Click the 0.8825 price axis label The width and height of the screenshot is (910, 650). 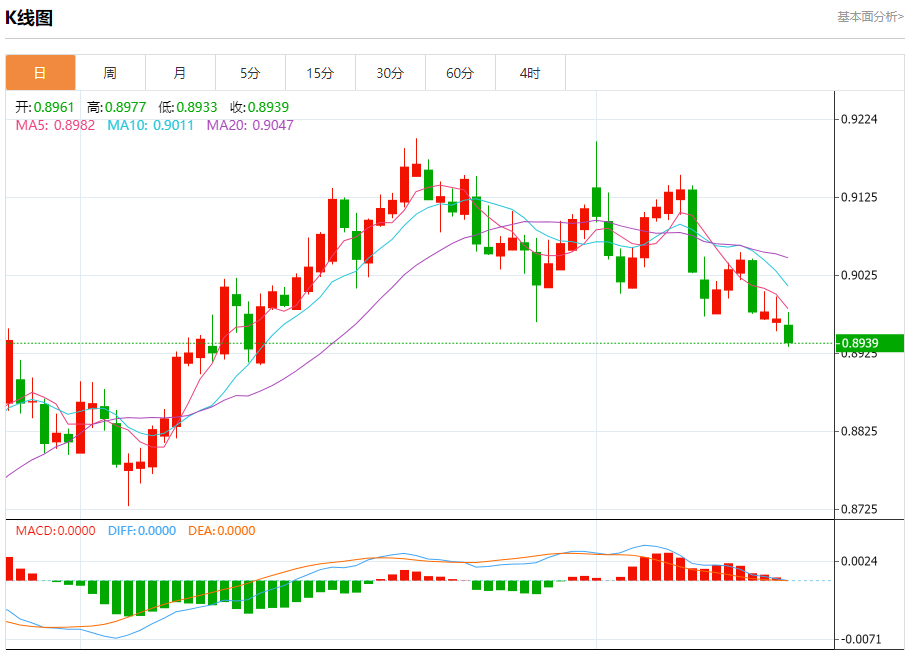tap(860, 431)
